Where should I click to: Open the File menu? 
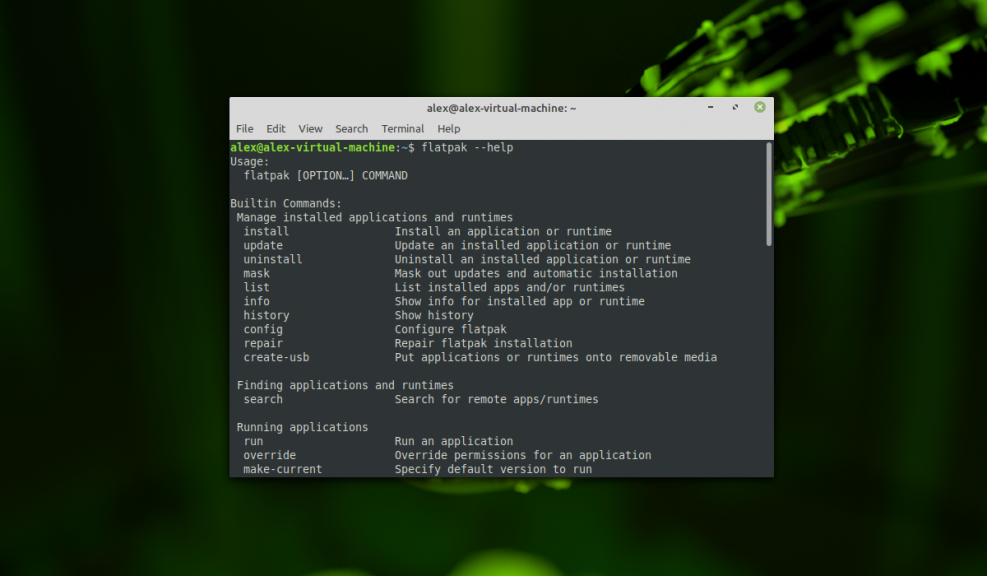[x=244, y=128]
